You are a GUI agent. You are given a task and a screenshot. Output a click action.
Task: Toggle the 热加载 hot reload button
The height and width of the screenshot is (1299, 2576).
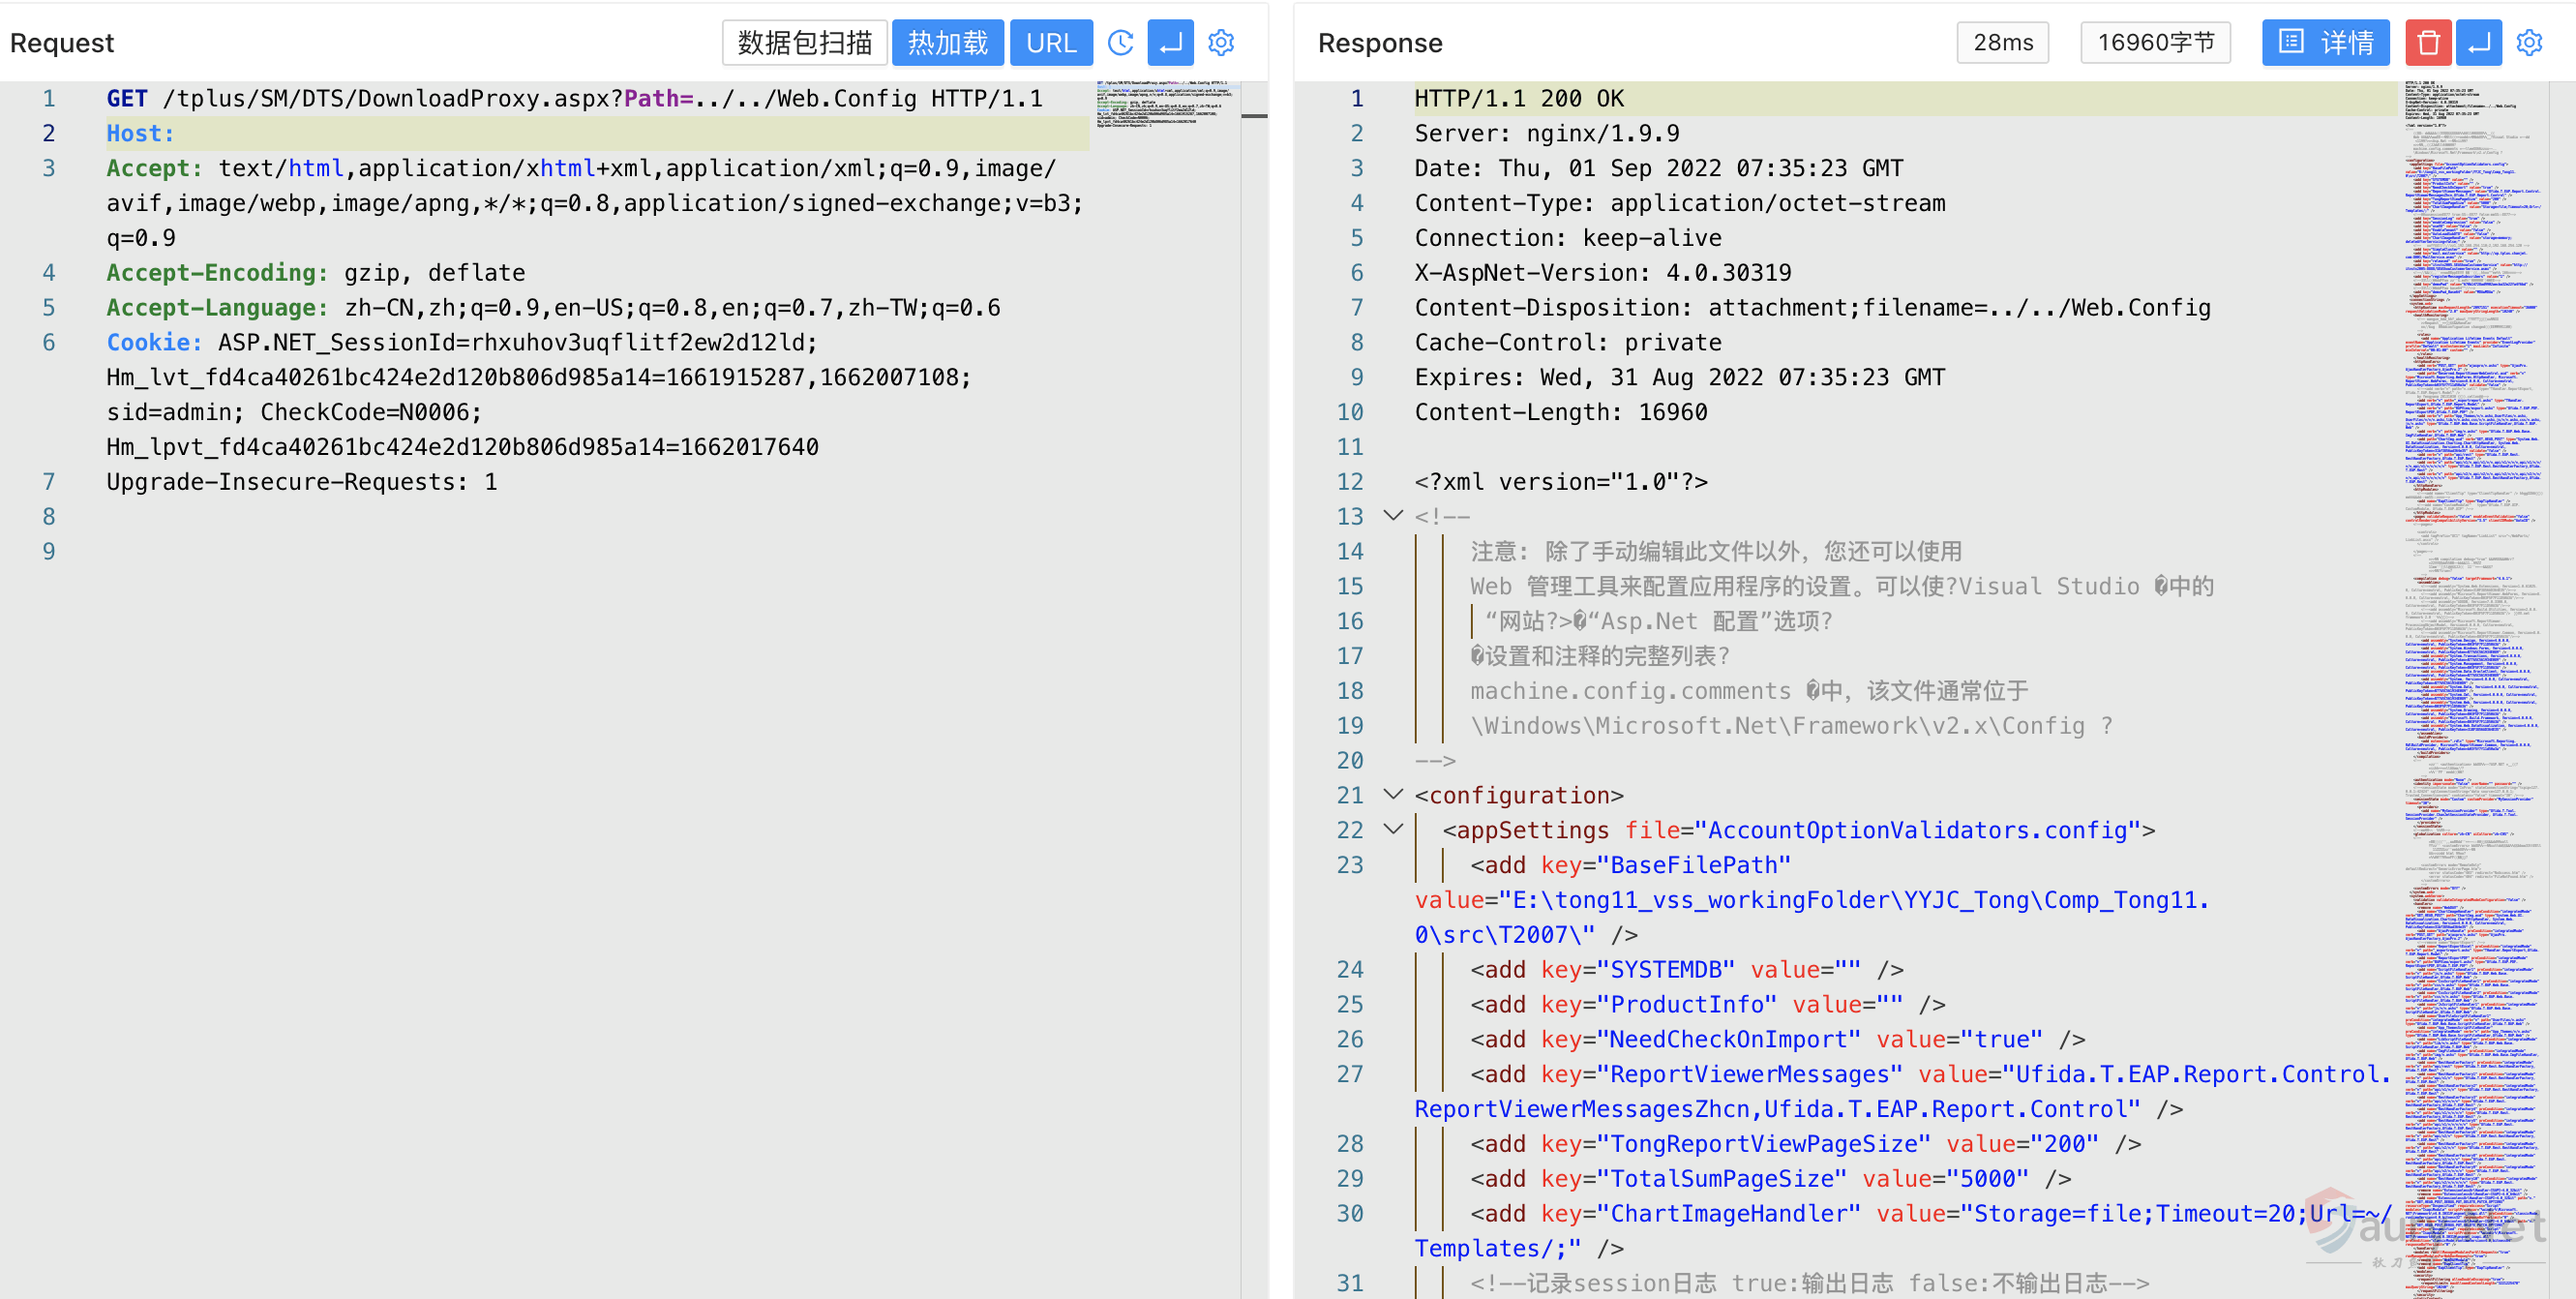coord(947,43)
